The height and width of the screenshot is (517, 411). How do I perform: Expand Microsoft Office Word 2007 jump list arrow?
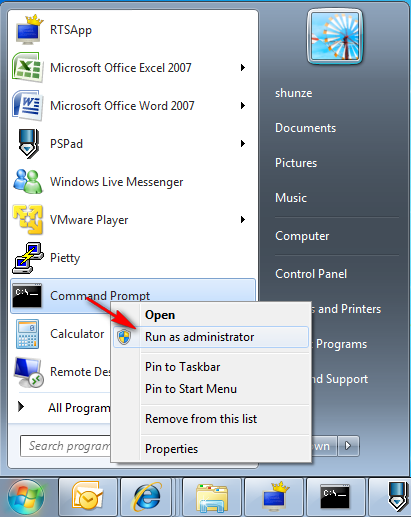(243, 106)
